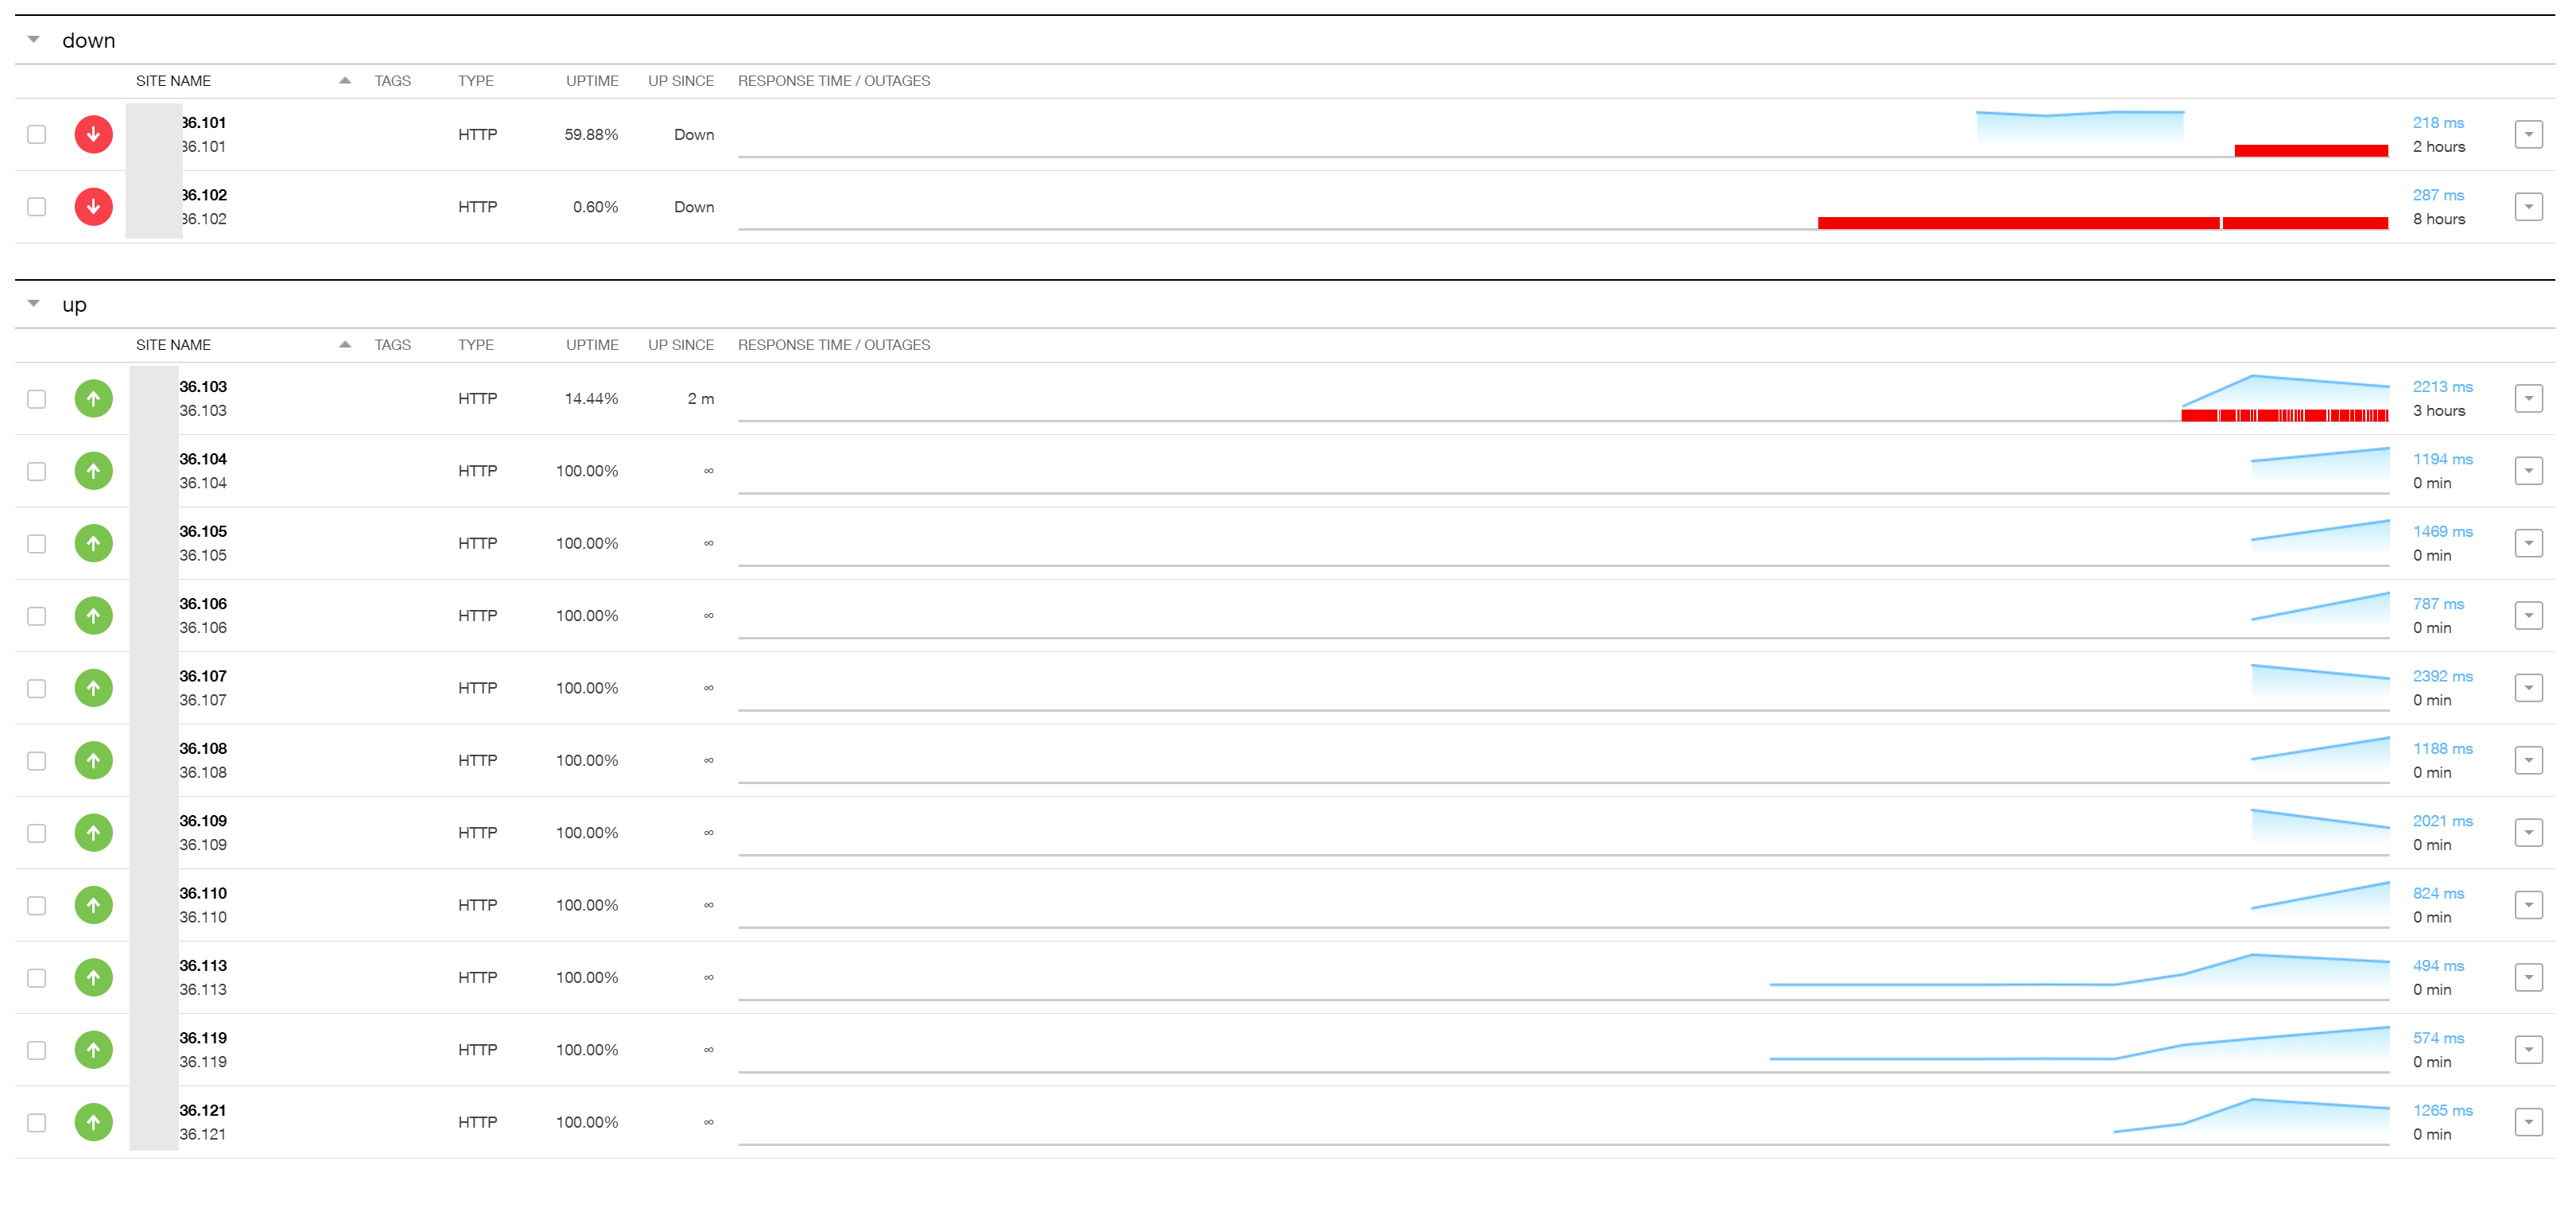Open actions dropdown for site 36.113

point(2528,978)
